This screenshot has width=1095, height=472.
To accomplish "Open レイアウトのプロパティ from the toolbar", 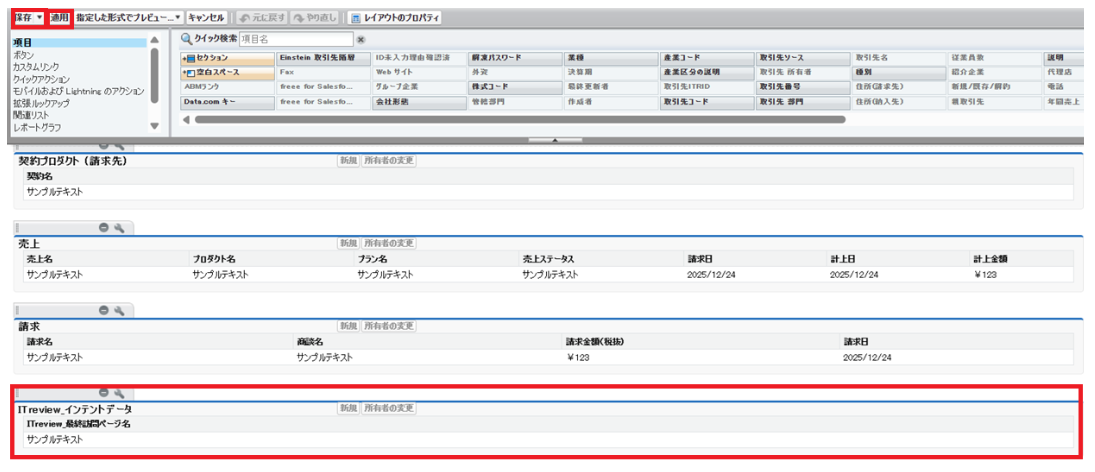I will tap(395, 18).
